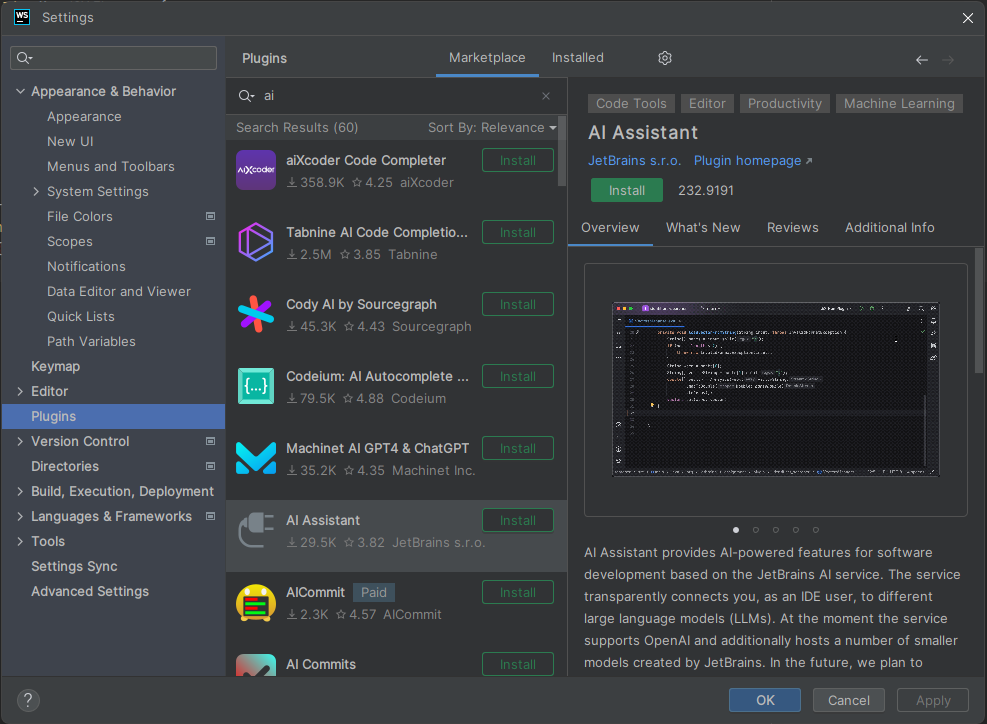Close the Settings dialog
The width and height of the screenshot is (987, 724).
tap(967, 18)
